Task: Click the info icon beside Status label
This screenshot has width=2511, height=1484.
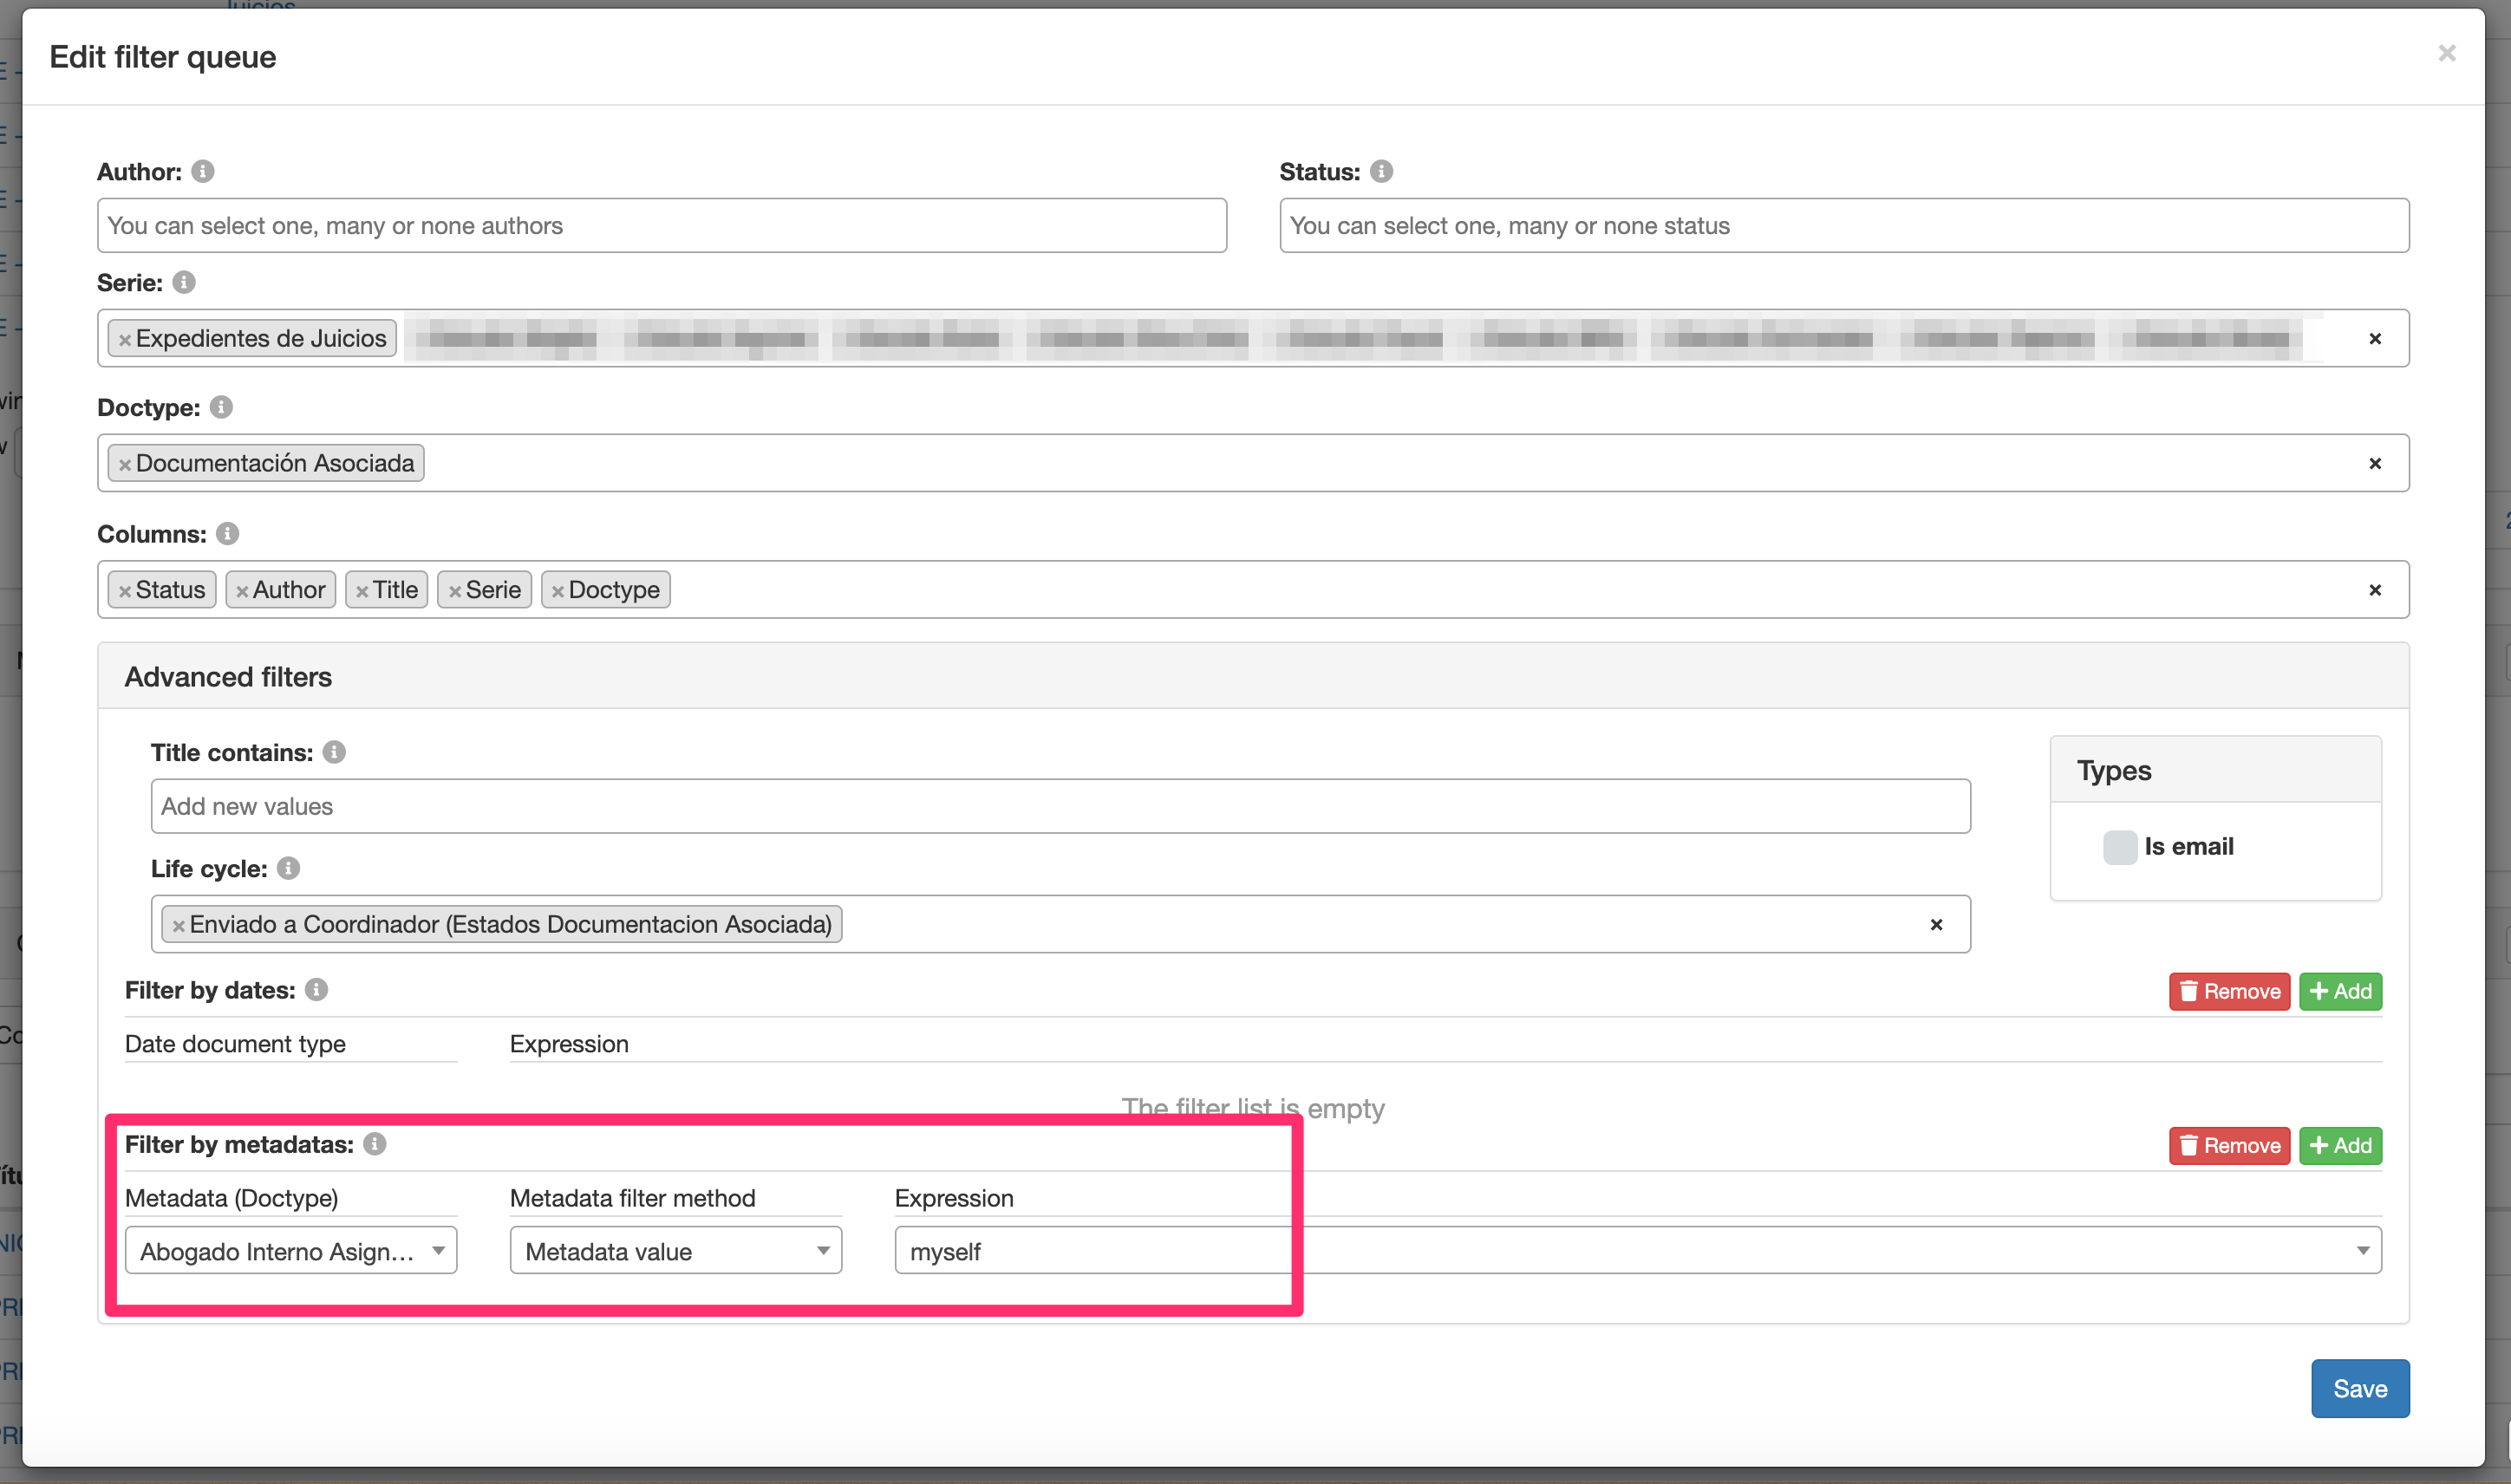Action: 1381,172
